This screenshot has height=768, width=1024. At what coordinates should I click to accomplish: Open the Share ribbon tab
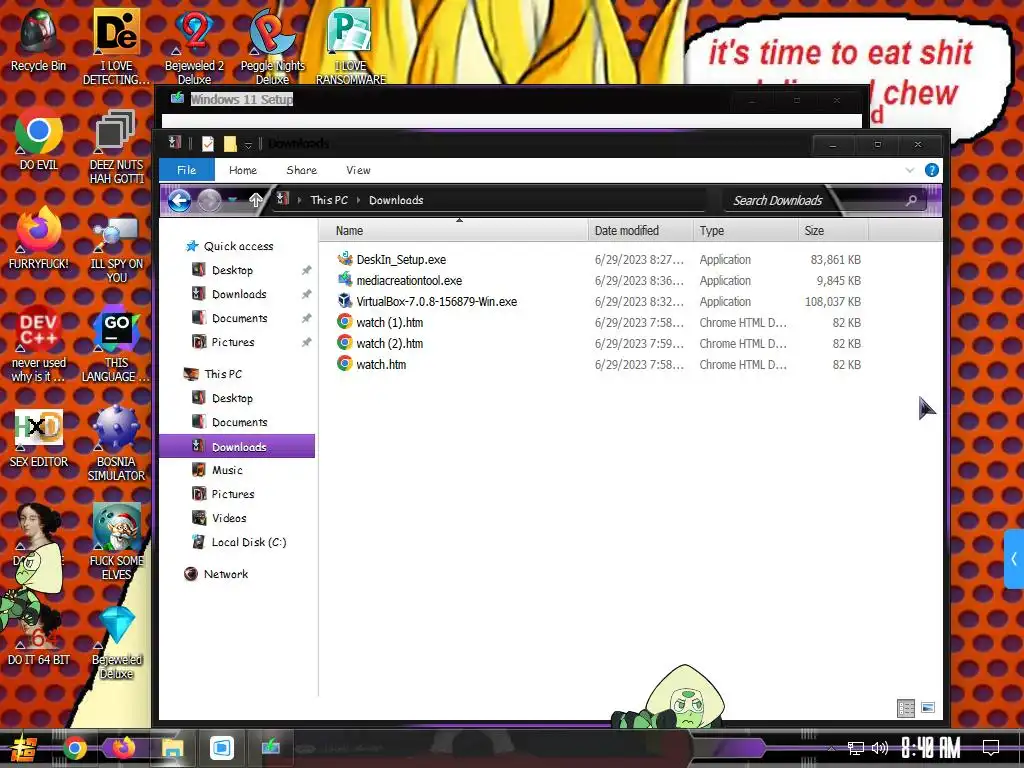click(x=302, y=170)
